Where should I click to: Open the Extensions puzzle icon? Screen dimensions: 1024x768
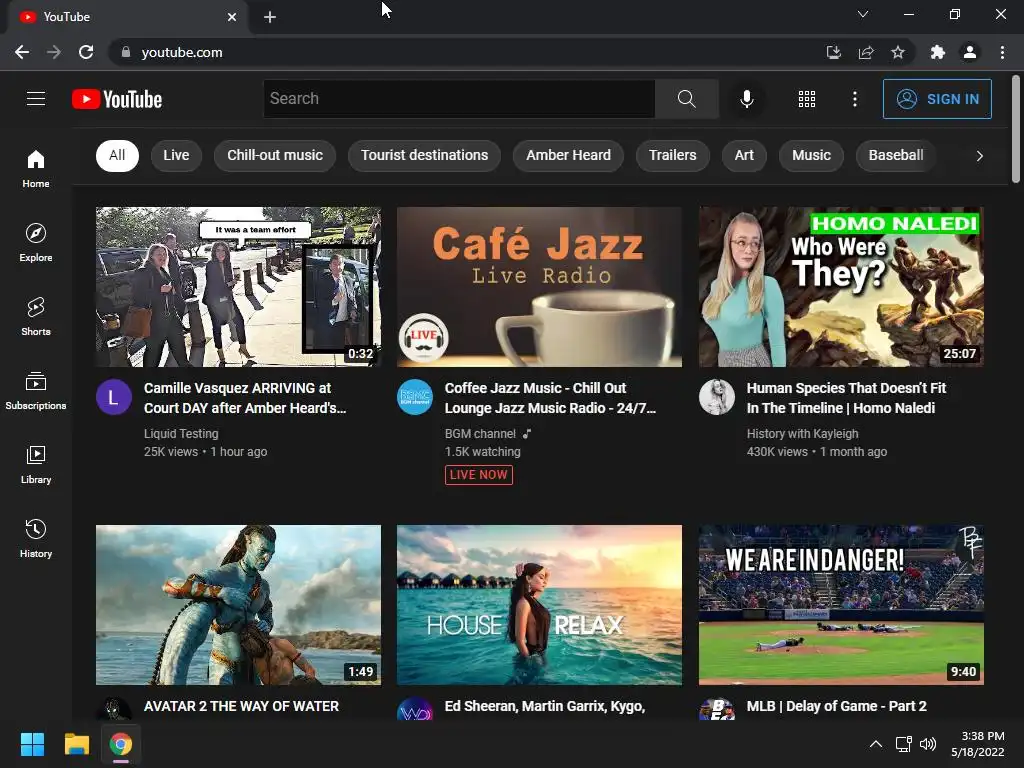click(x=938, y=52)
